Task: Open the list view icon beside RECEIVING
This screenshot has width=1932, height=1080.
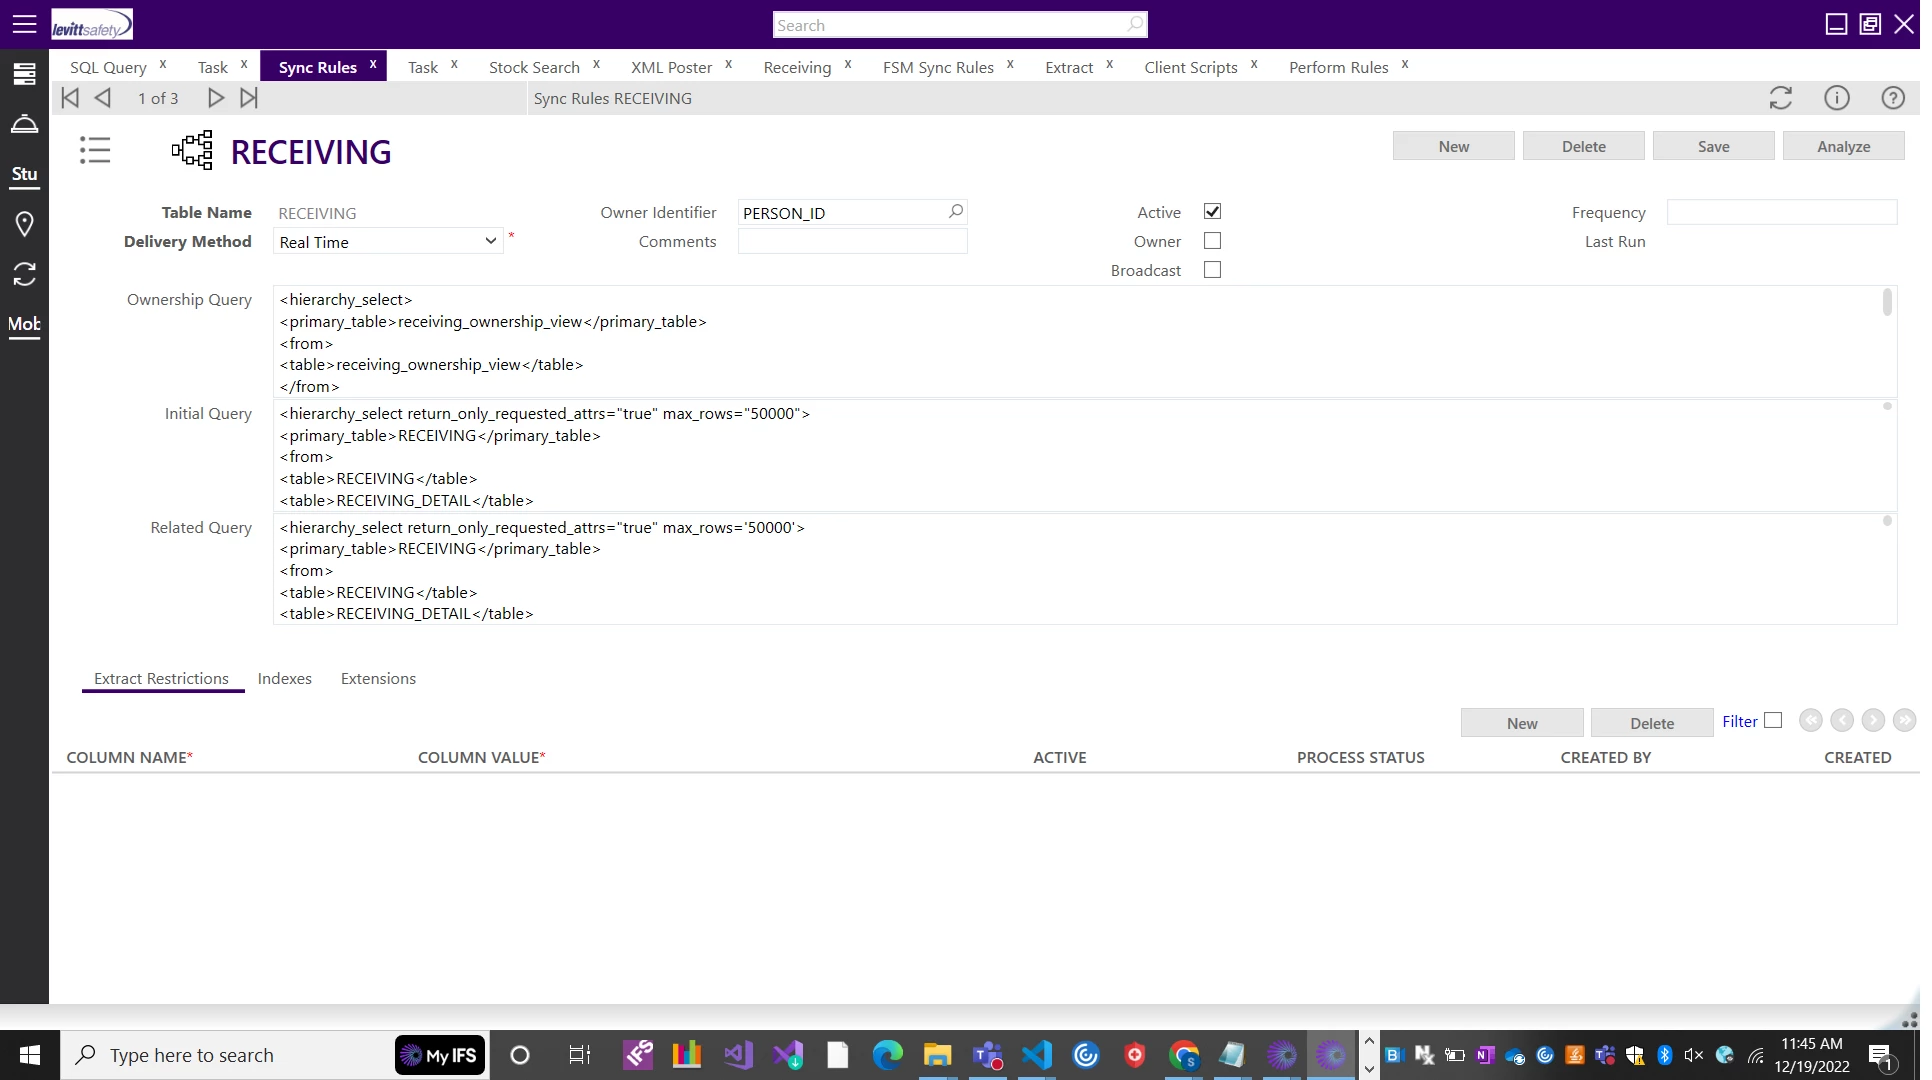Action: point(95,151)
